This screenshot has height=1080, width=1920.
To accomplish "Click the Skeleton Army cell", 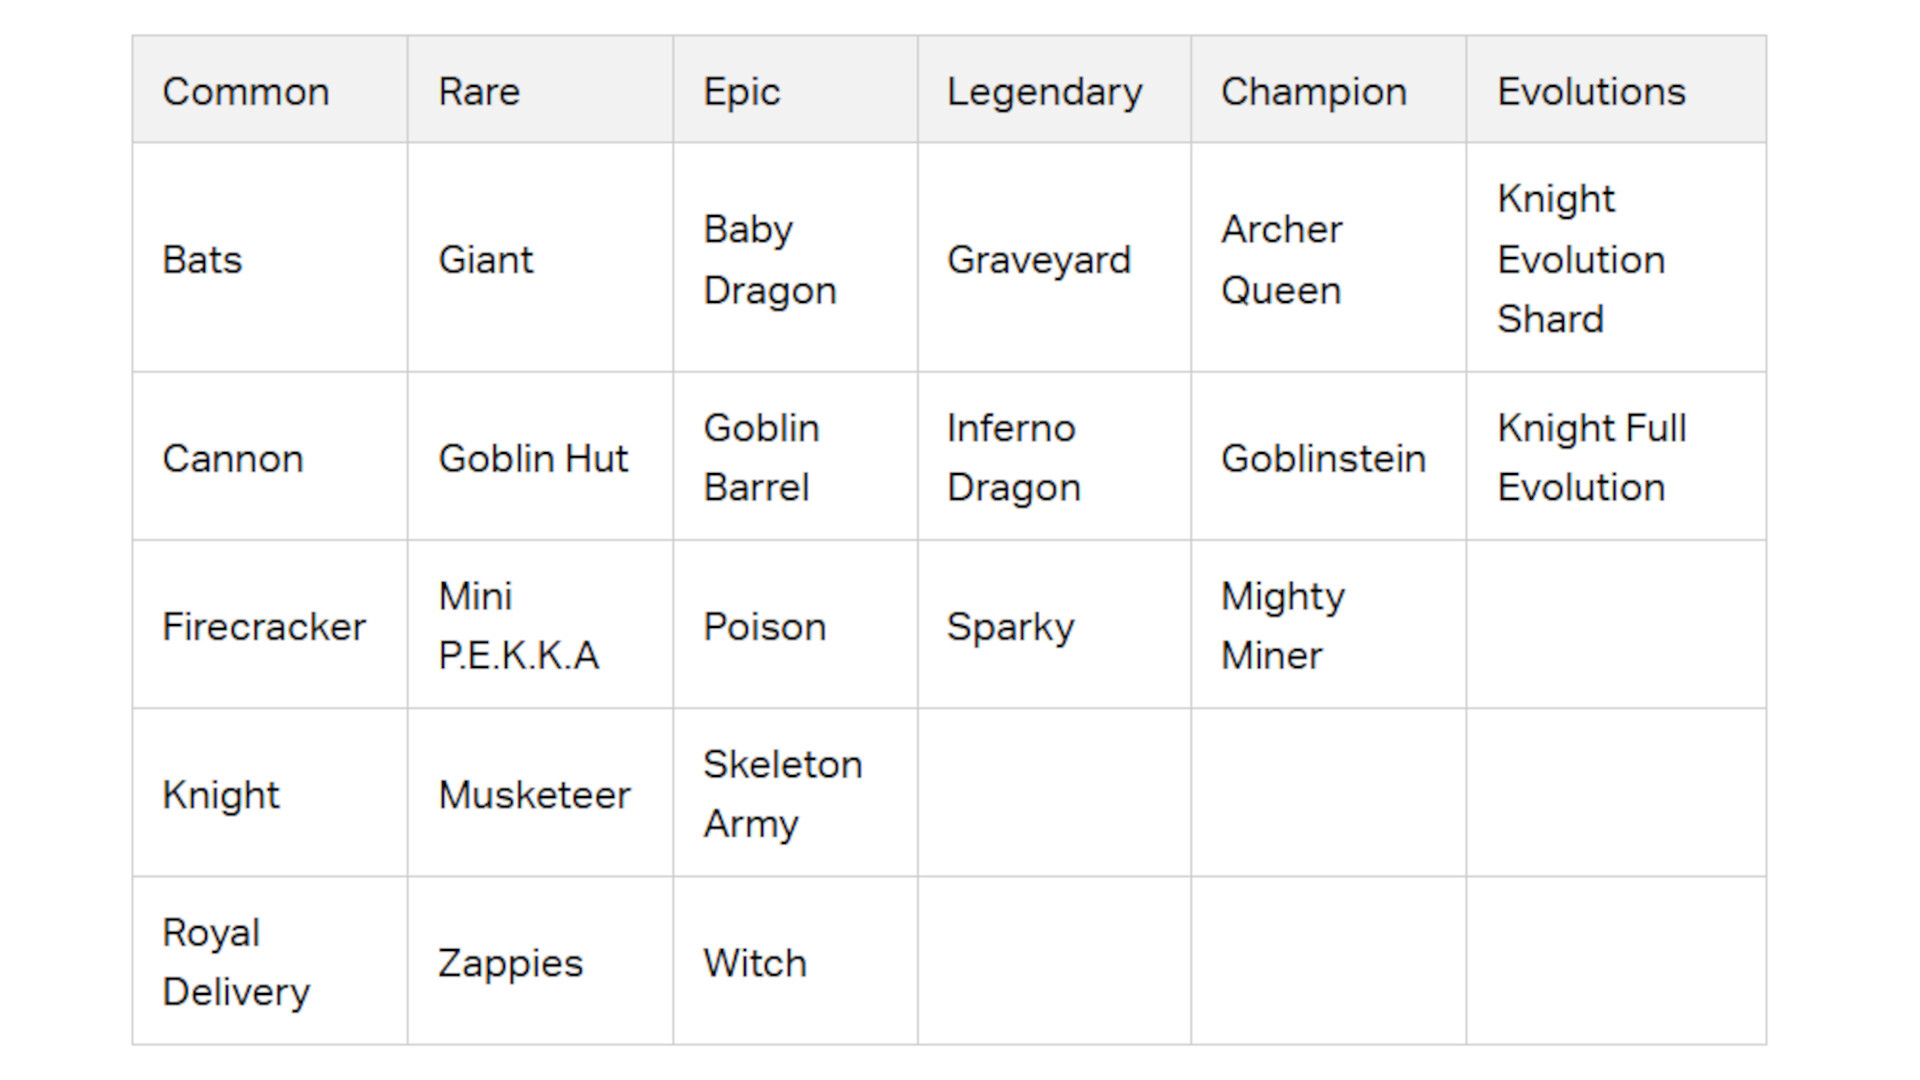I will [782, 794].
